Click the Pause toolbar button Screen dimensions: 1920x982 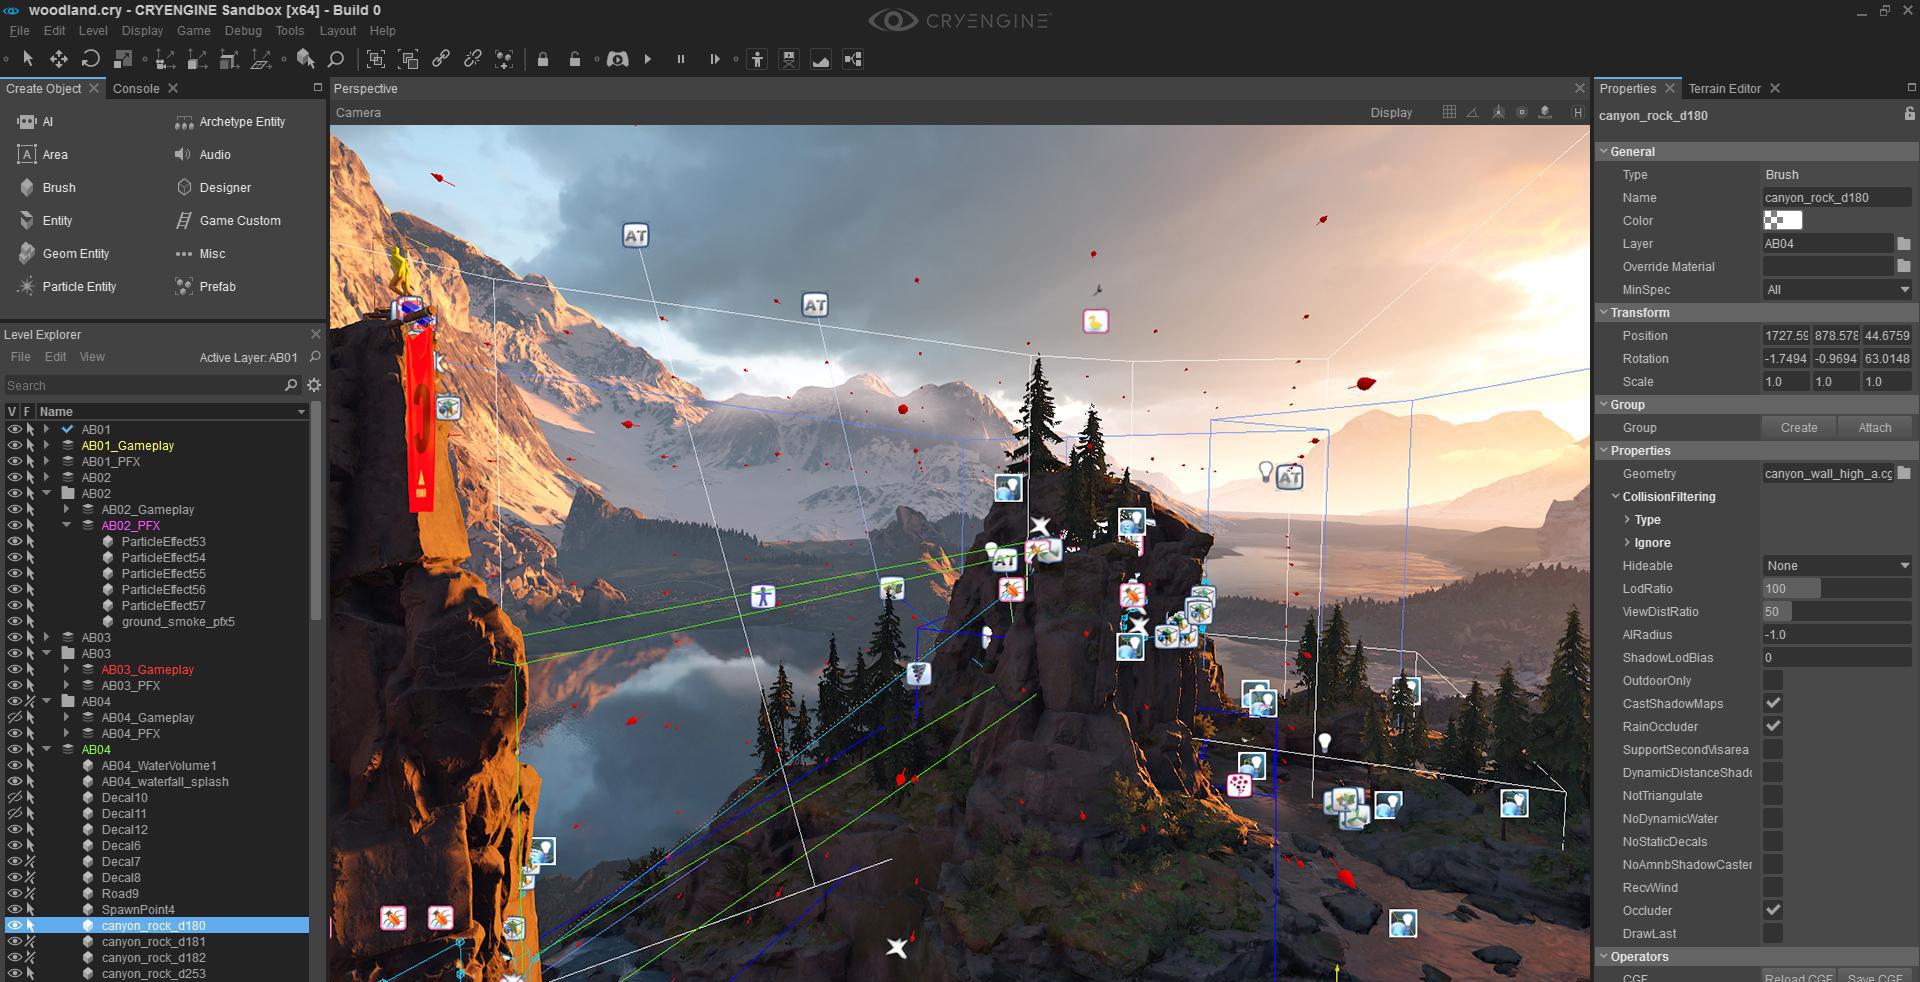click(x=681, y=59)
